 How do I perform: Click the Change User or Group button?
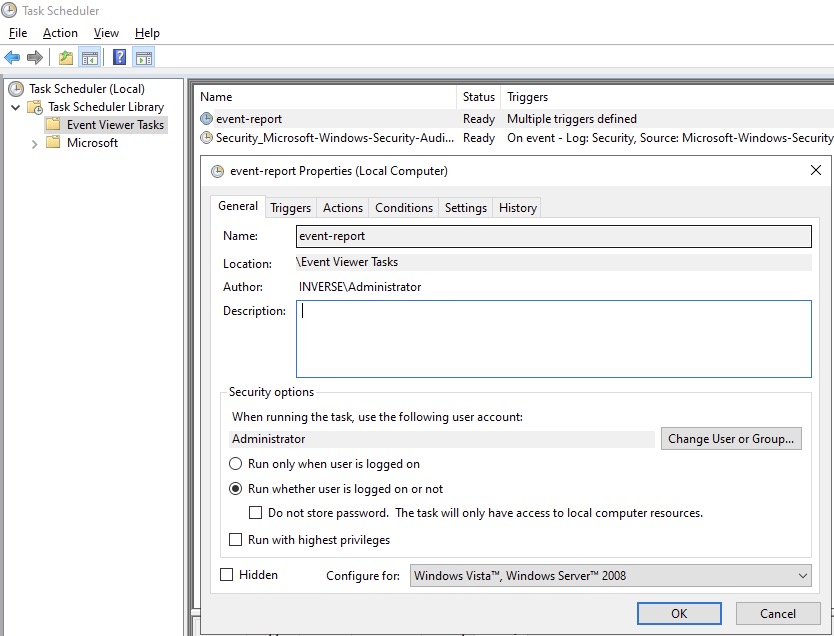729,438
